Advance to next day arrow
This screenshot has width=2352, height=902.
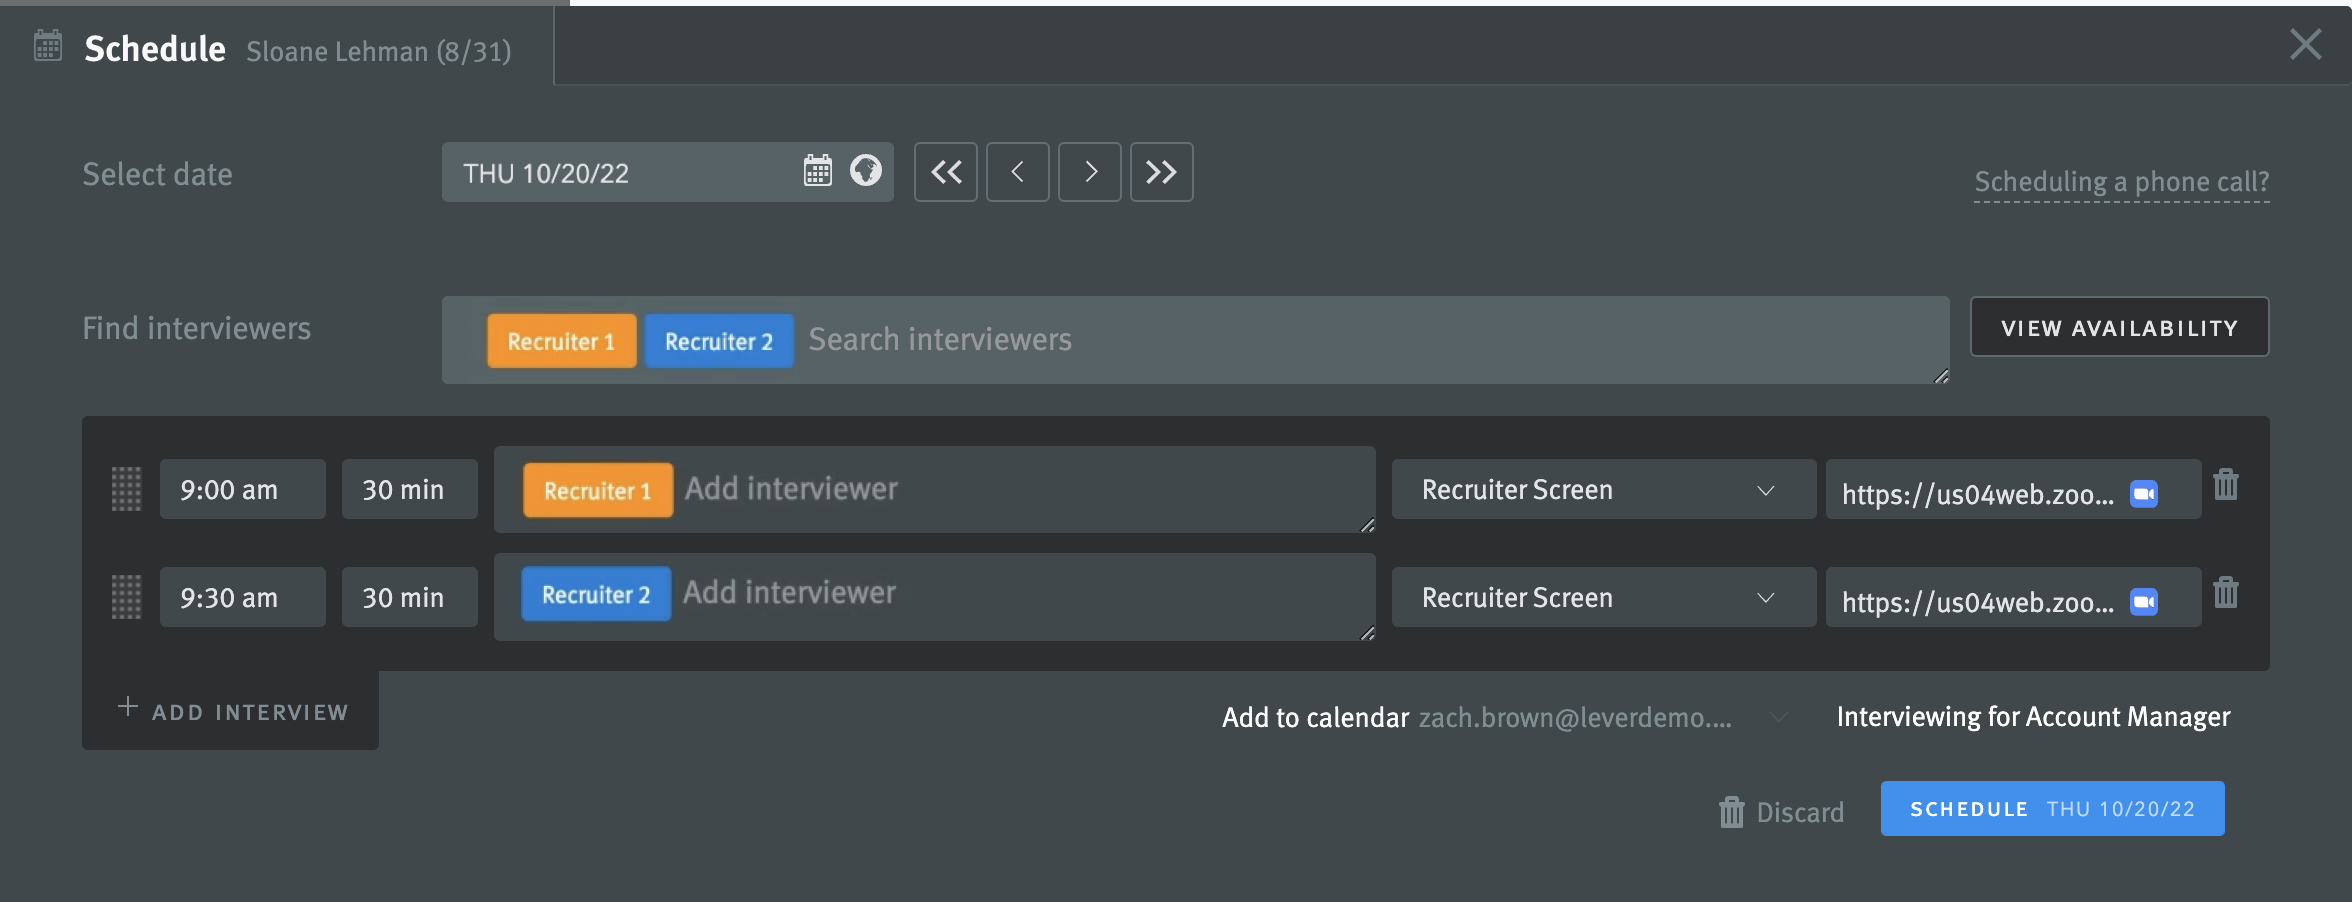coord(1089,172)
